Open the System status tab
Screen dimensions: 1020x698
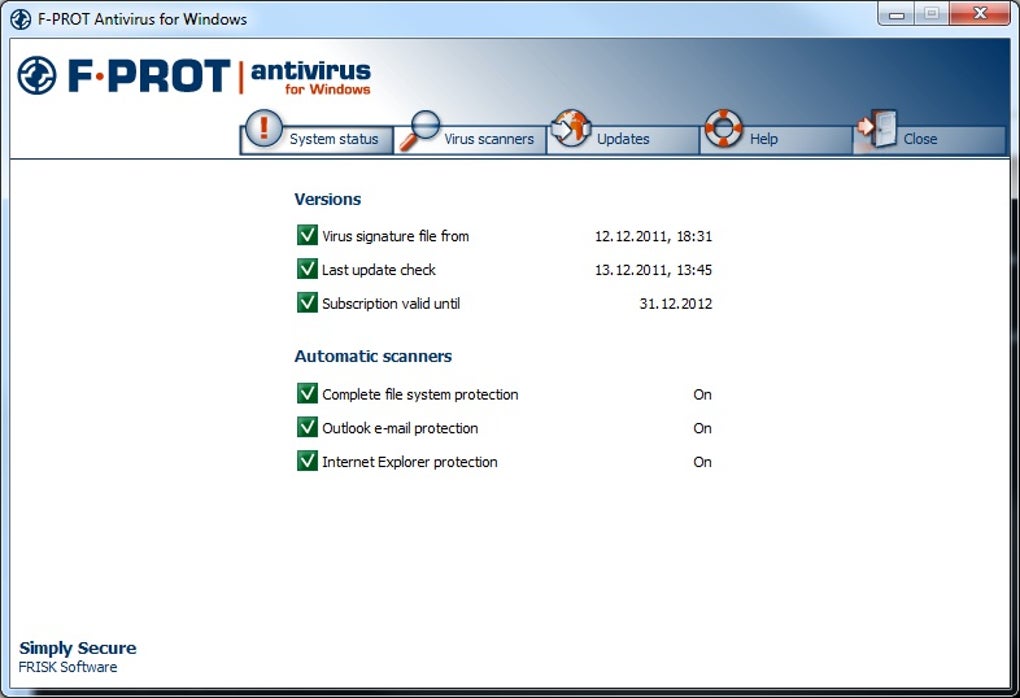(x=317, y=139)
